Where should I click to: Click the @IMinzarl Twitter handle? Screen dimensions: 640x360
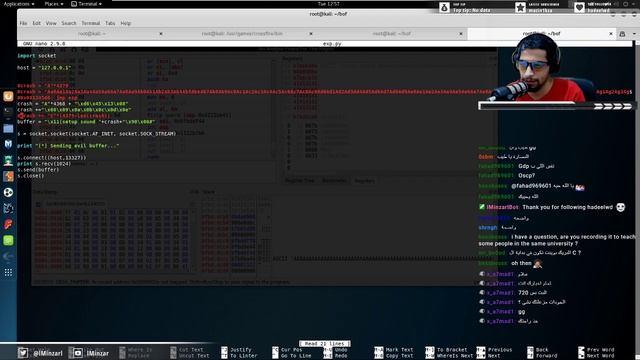tap(48, 353)
